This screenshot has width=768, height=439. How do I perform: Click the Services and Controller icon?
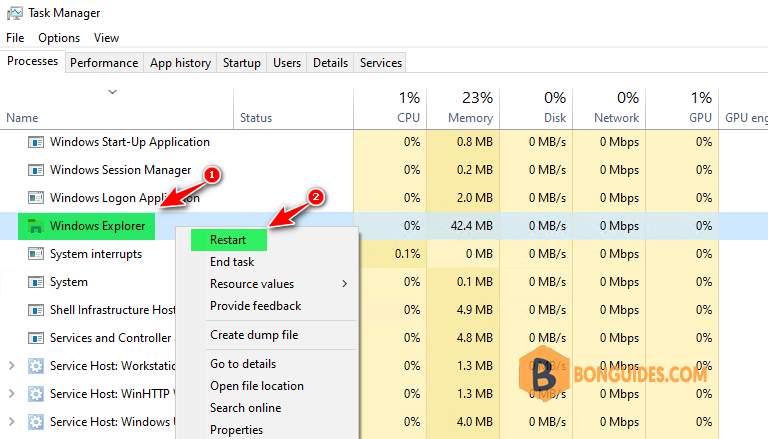[x=35, y=338]
